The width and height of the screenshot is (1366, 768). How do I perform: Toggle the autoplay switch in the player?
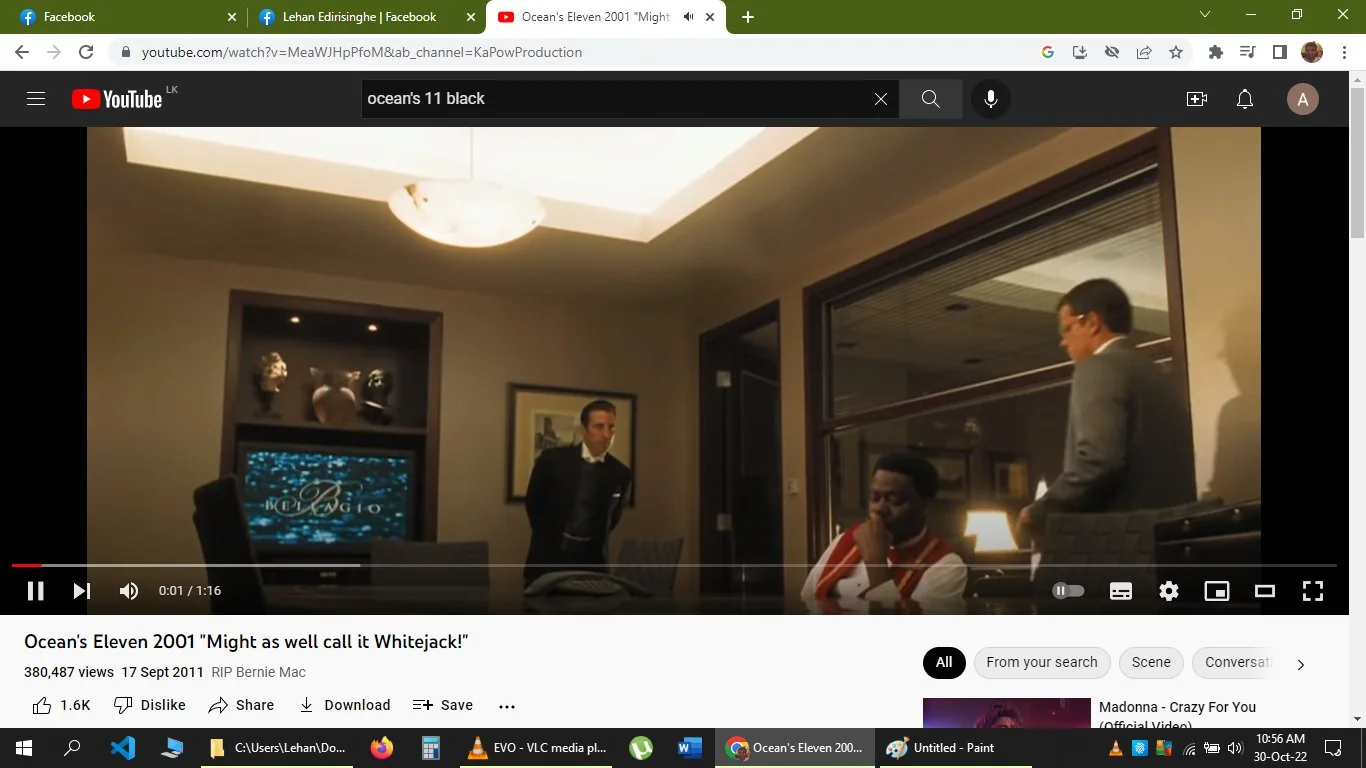click(1068, 591)
